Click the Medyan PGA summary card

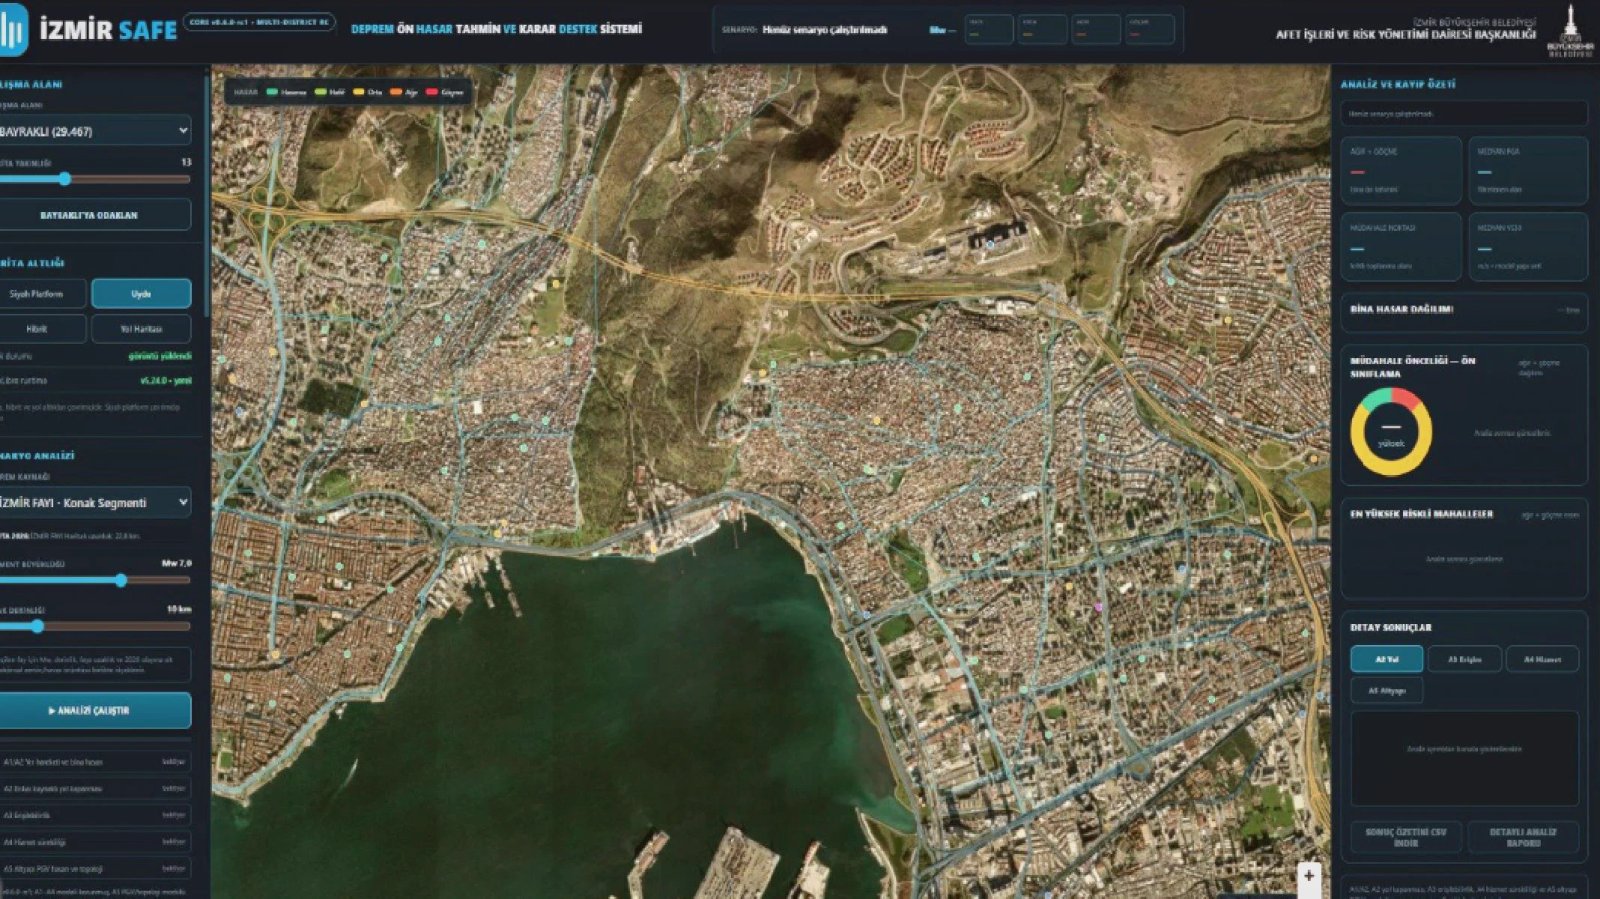1528,171
